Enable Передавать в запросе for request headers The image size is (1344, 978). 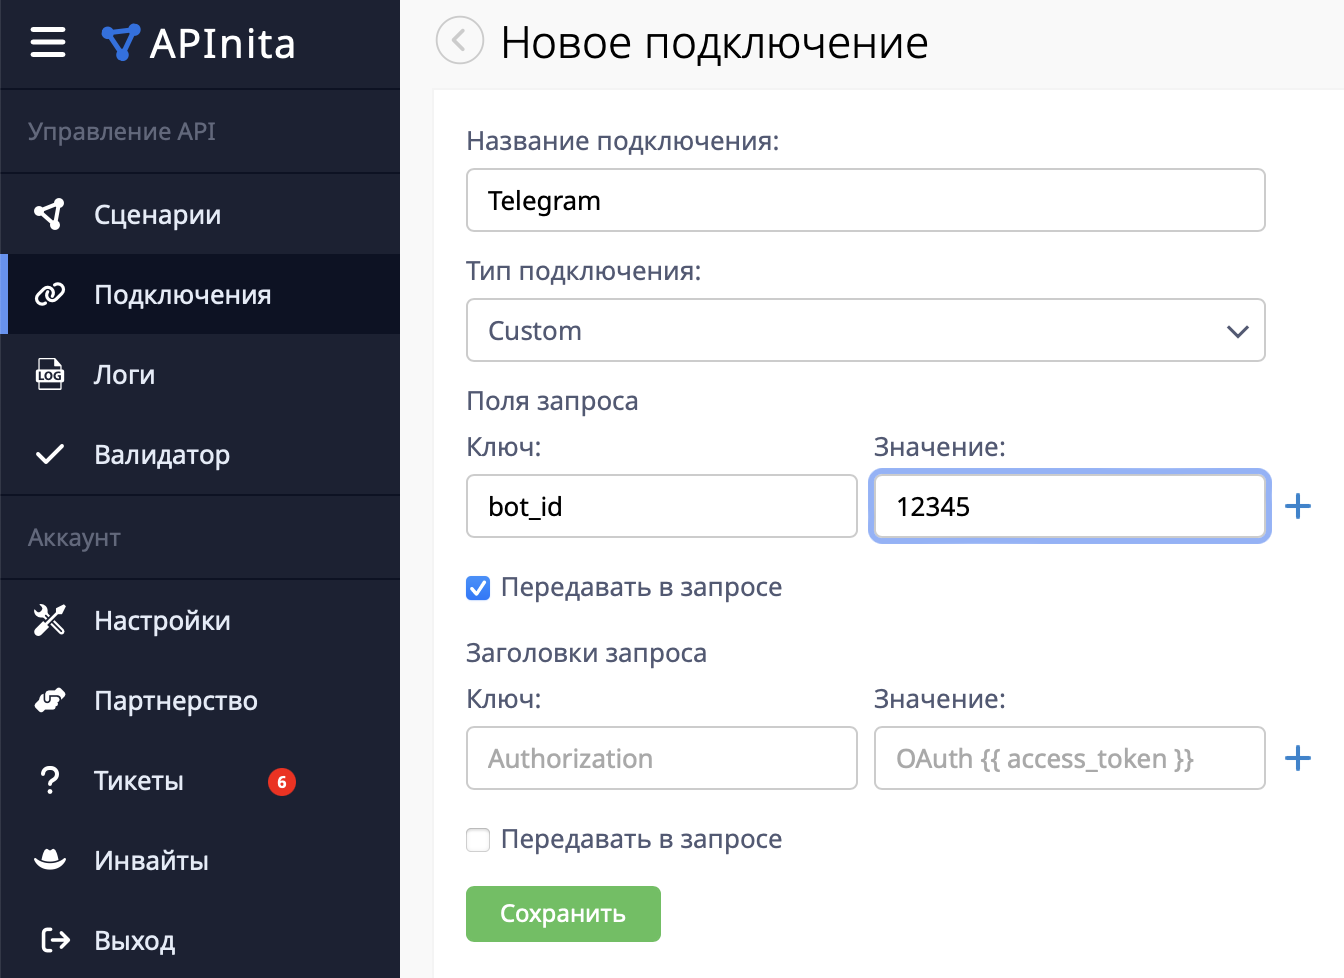click(477, 839)
